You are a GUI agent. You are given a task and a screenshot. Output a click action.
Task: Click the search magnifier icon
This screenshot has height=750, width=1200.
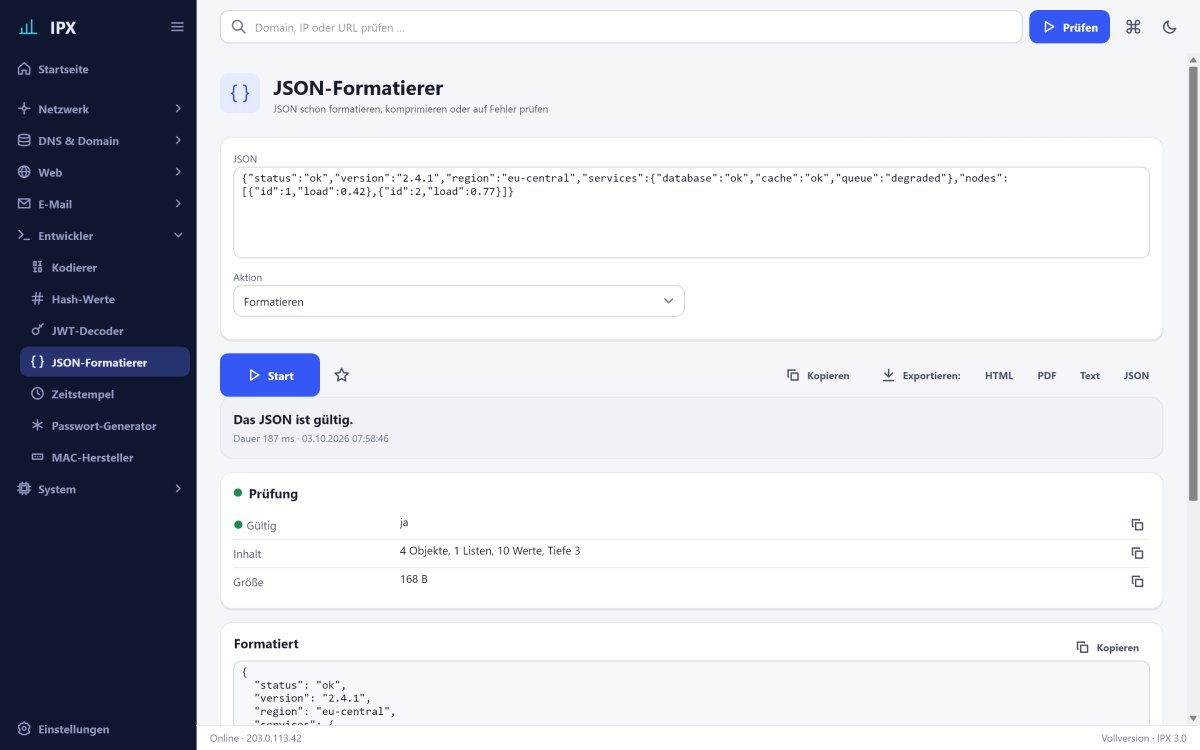pos(238,27)
